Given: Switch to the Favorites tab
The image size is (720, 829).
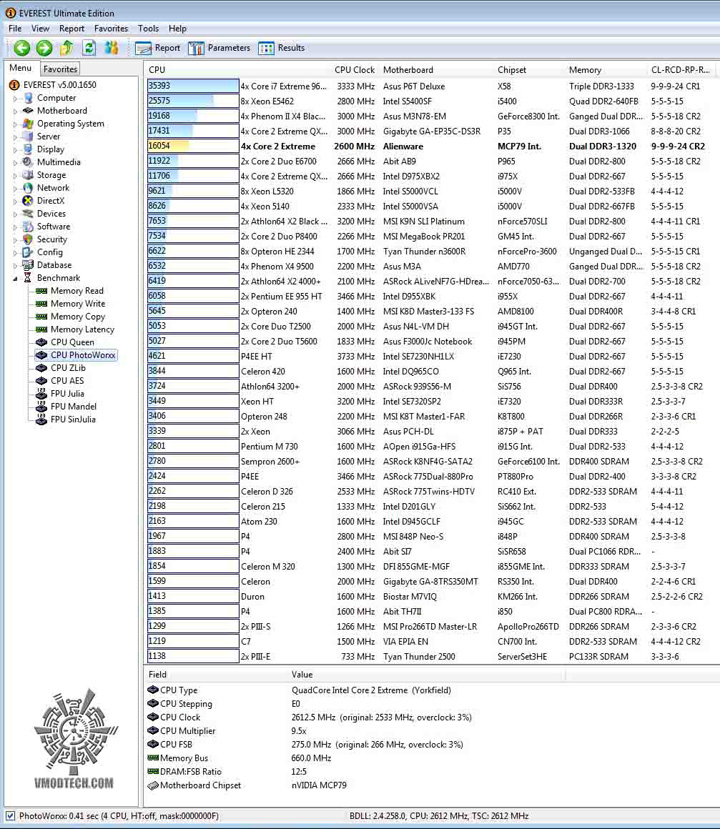Looking at the screenshot, I should pos(60,69).
